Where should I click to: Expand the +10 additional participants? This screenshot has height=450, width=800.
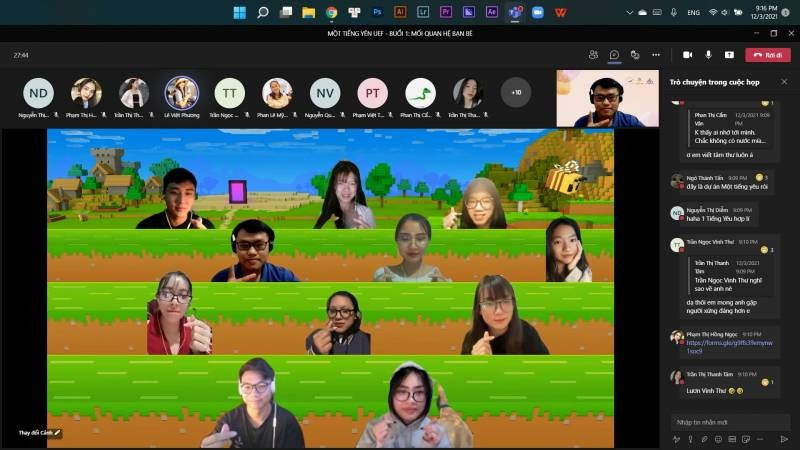pyautogui.click(x=516, y=93)
